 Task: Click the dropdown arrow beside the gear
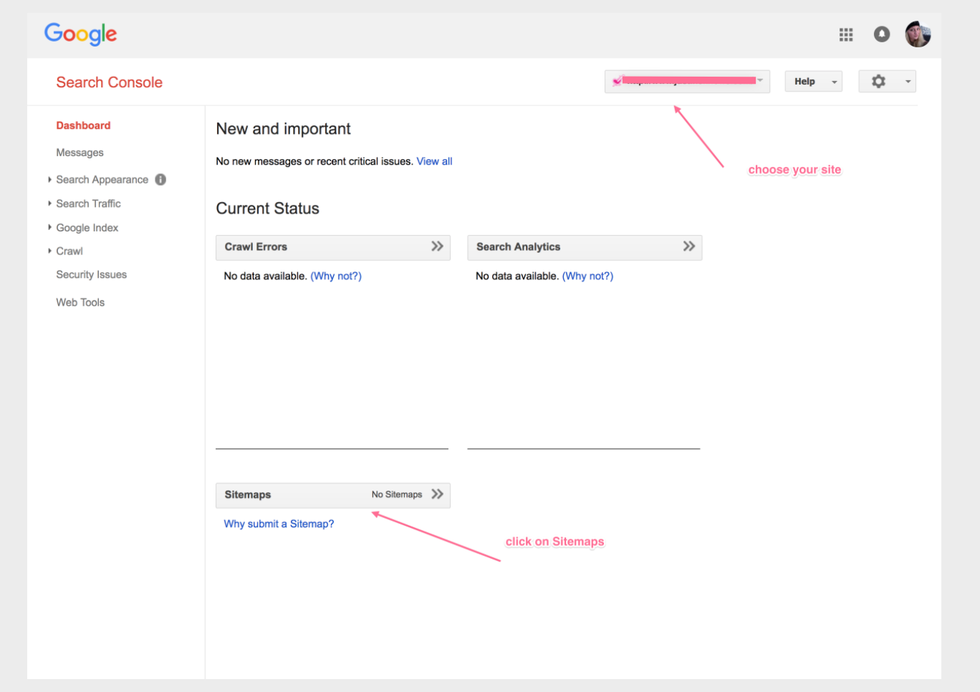tap(908, 81)
